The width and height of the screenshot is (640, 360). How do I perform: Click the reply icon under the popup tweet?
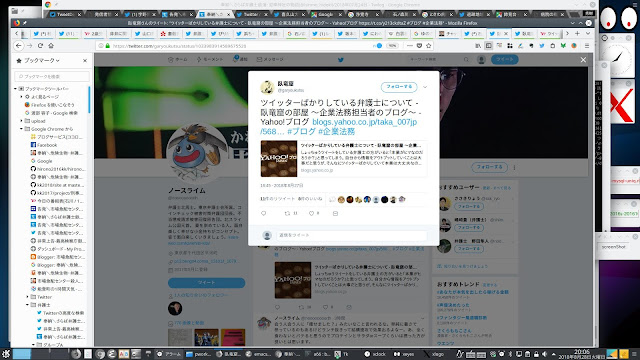coord(264,213)
